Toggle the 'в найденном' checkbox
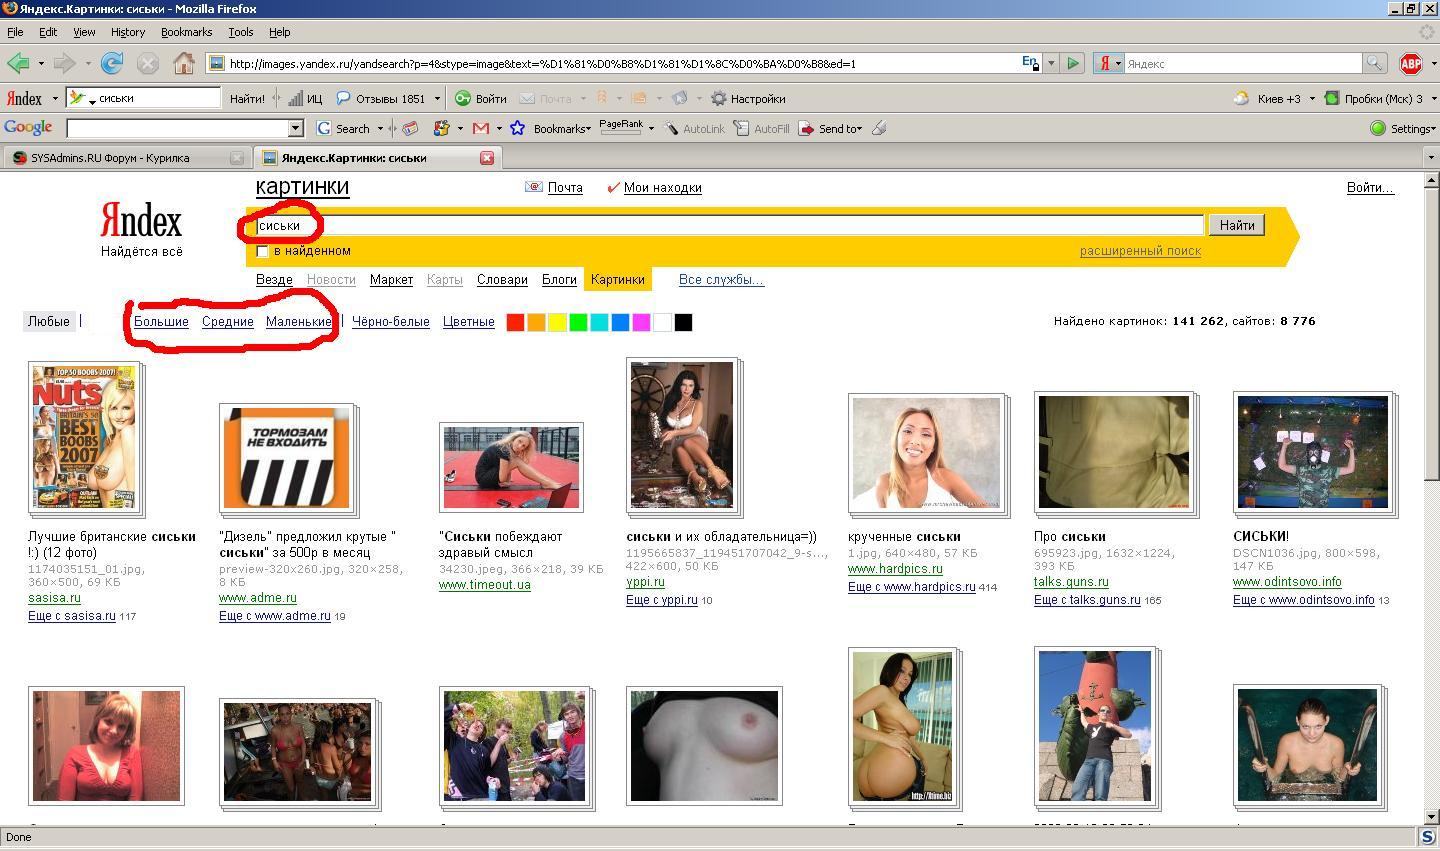 click(x=263, y=251)
